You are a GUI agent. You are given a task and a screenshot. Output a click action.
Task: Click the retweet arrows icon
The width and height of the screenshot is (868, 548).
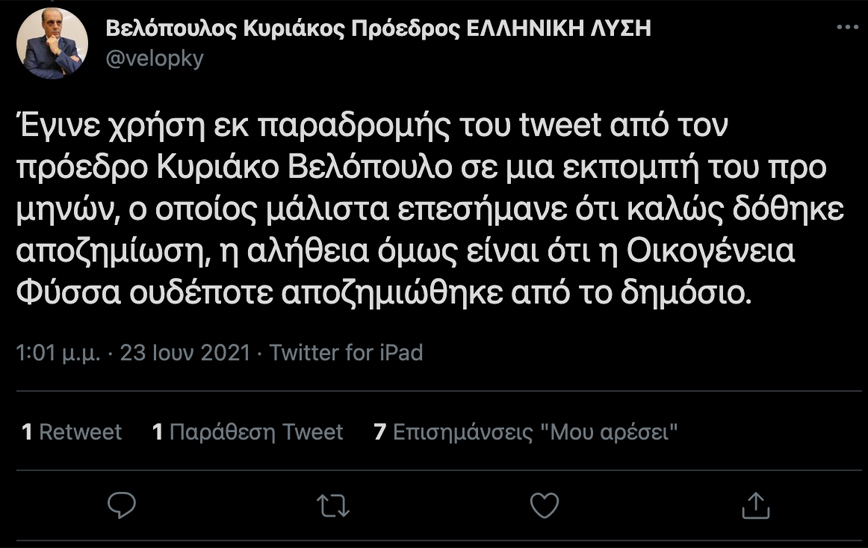[x=332, y=504]
